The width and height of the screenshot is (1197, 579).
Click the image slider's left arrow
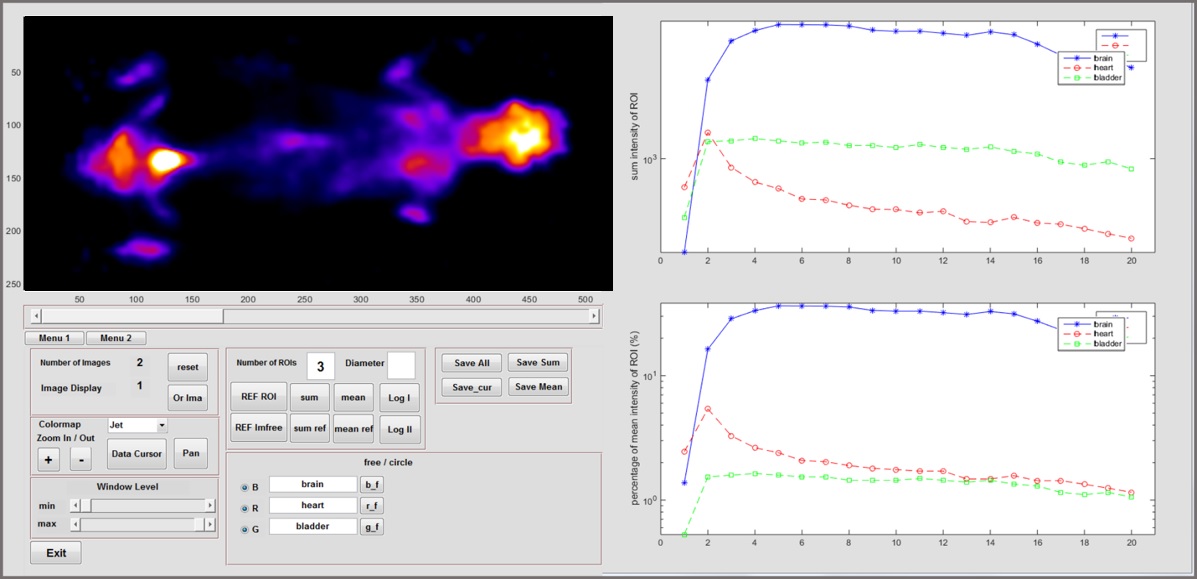click(36, 316)
